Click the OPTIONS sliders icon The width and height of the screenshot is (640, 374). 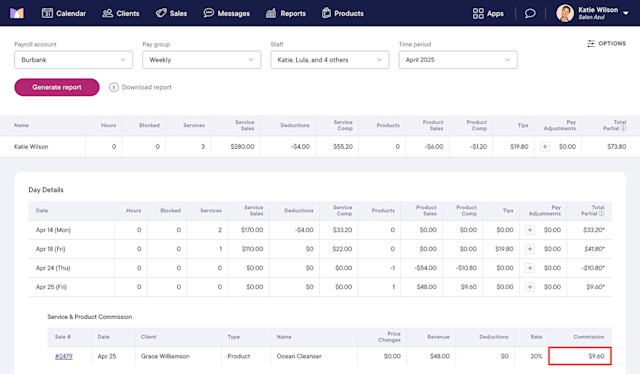pyautogui.click(x=591, y=43)
